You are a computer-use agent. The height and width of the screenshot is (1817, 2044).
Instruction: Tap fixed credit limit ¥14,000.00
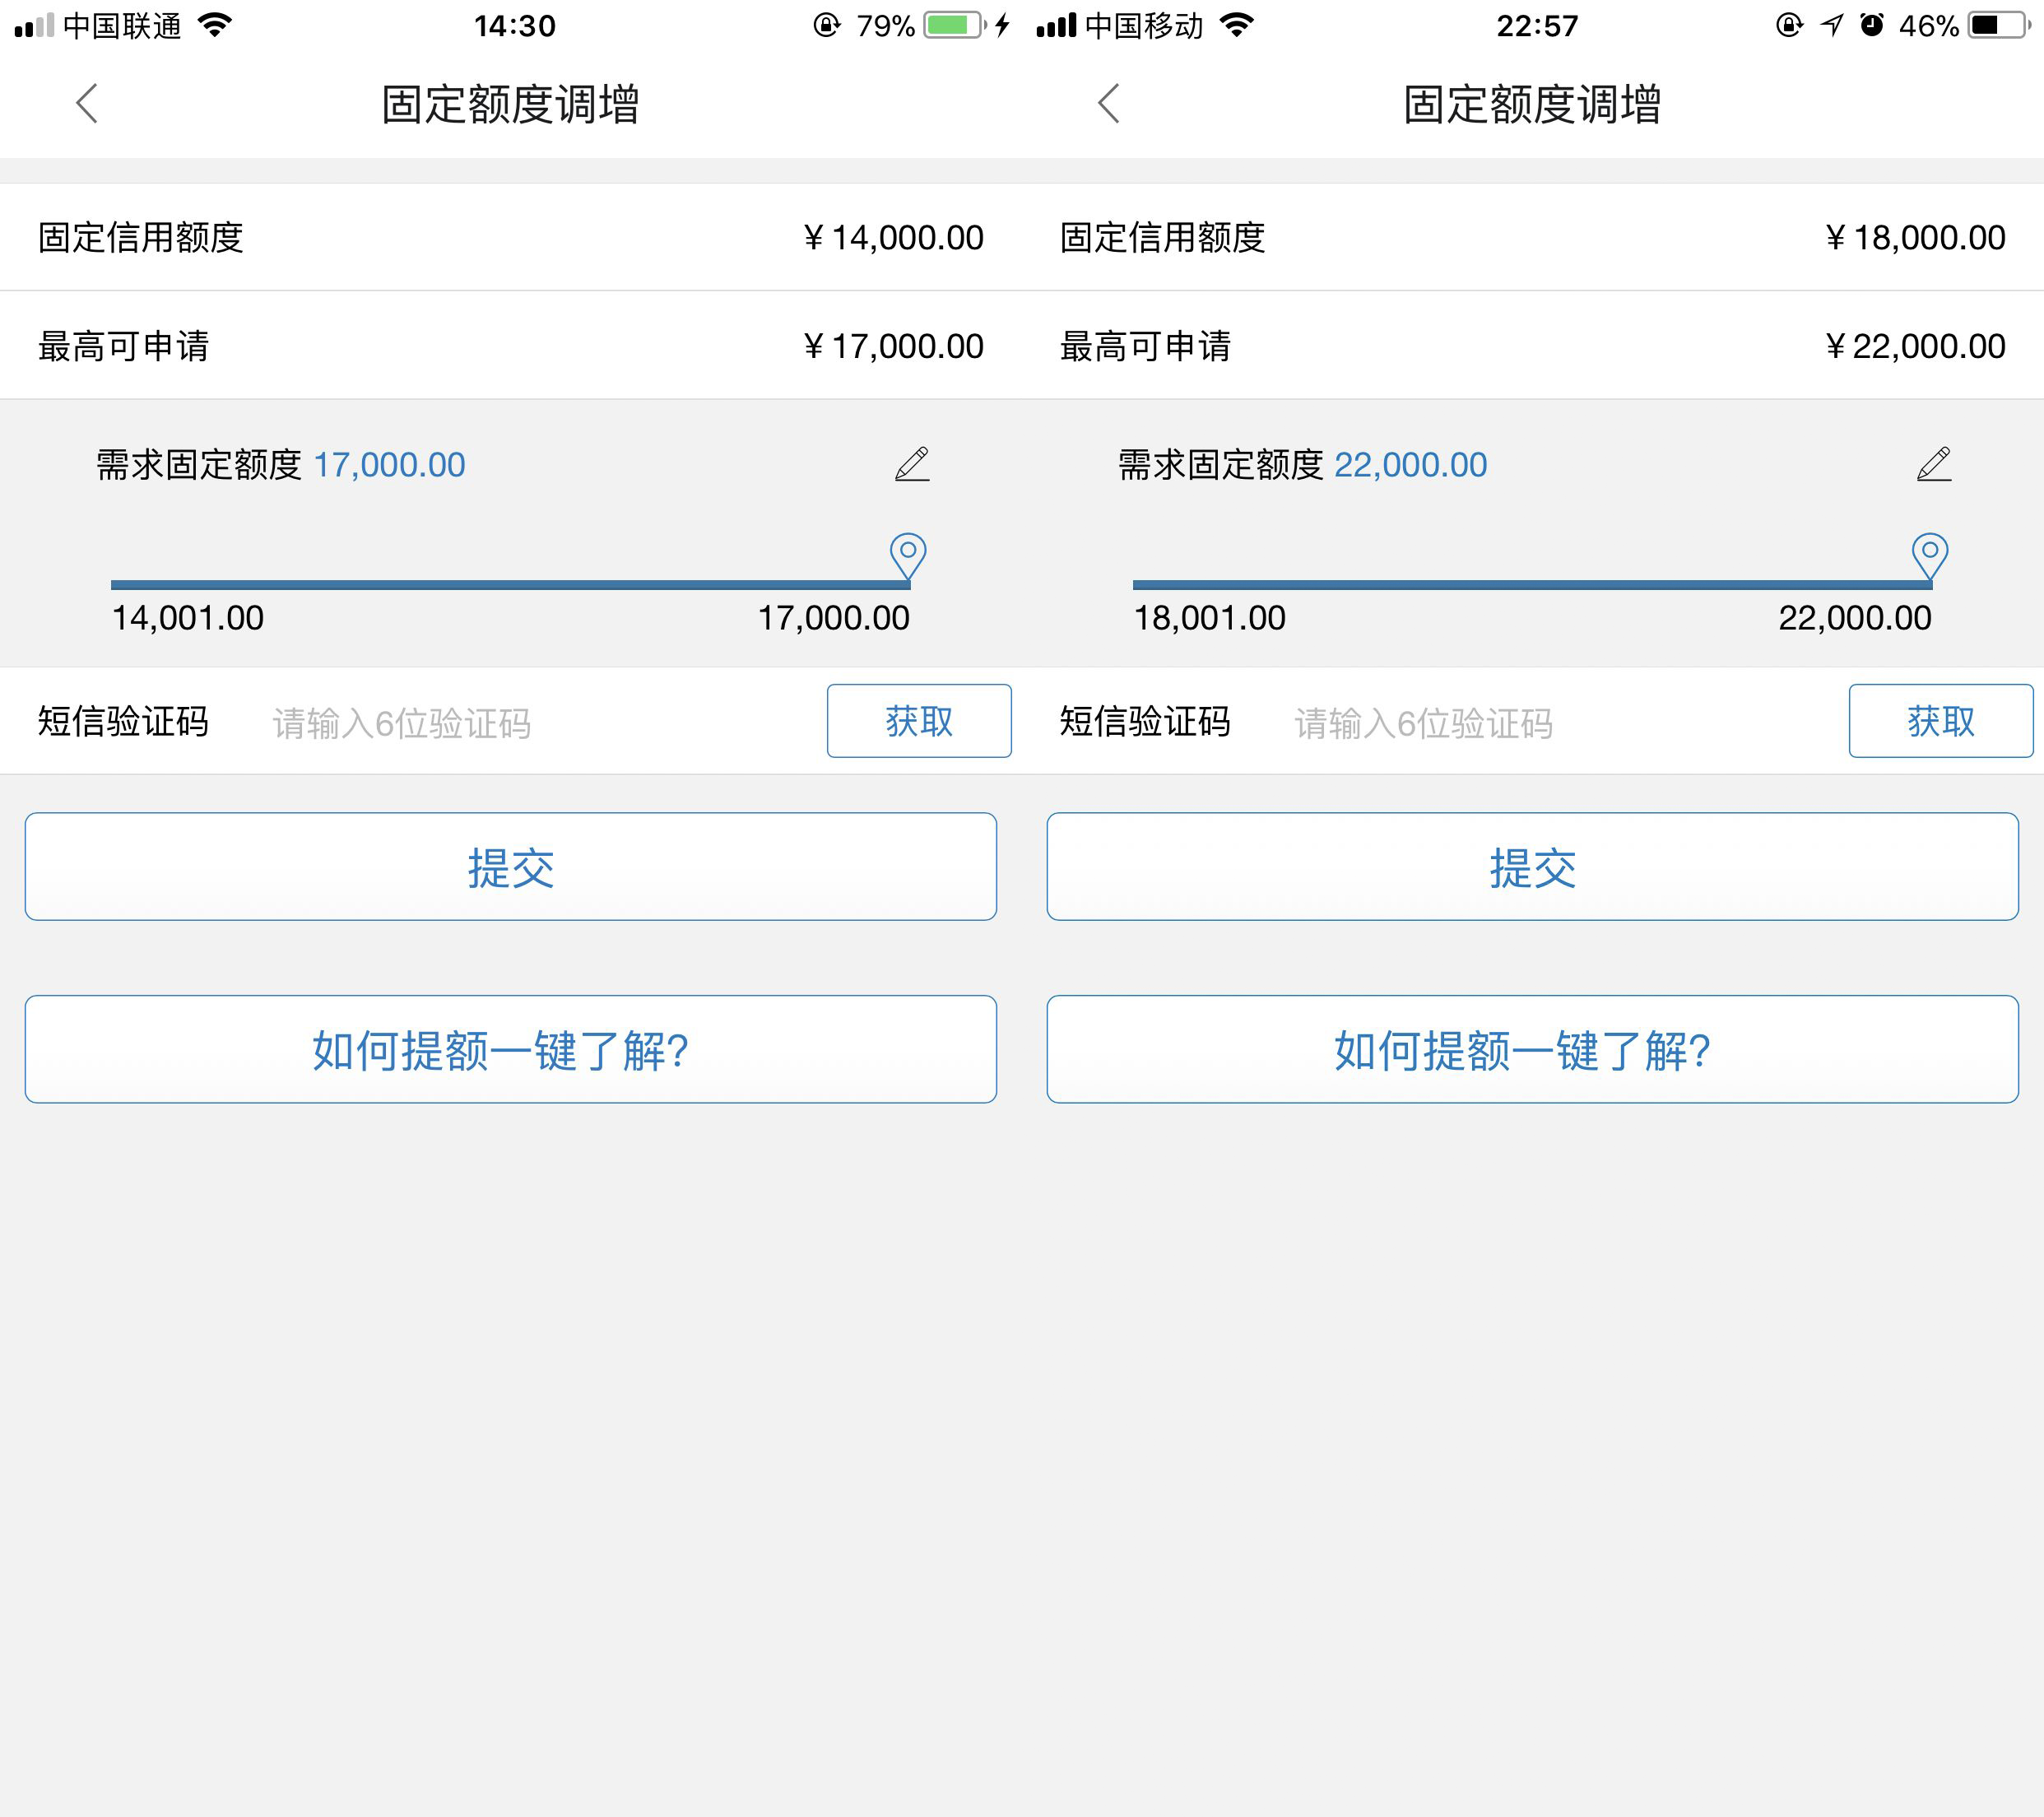(894, 238)
